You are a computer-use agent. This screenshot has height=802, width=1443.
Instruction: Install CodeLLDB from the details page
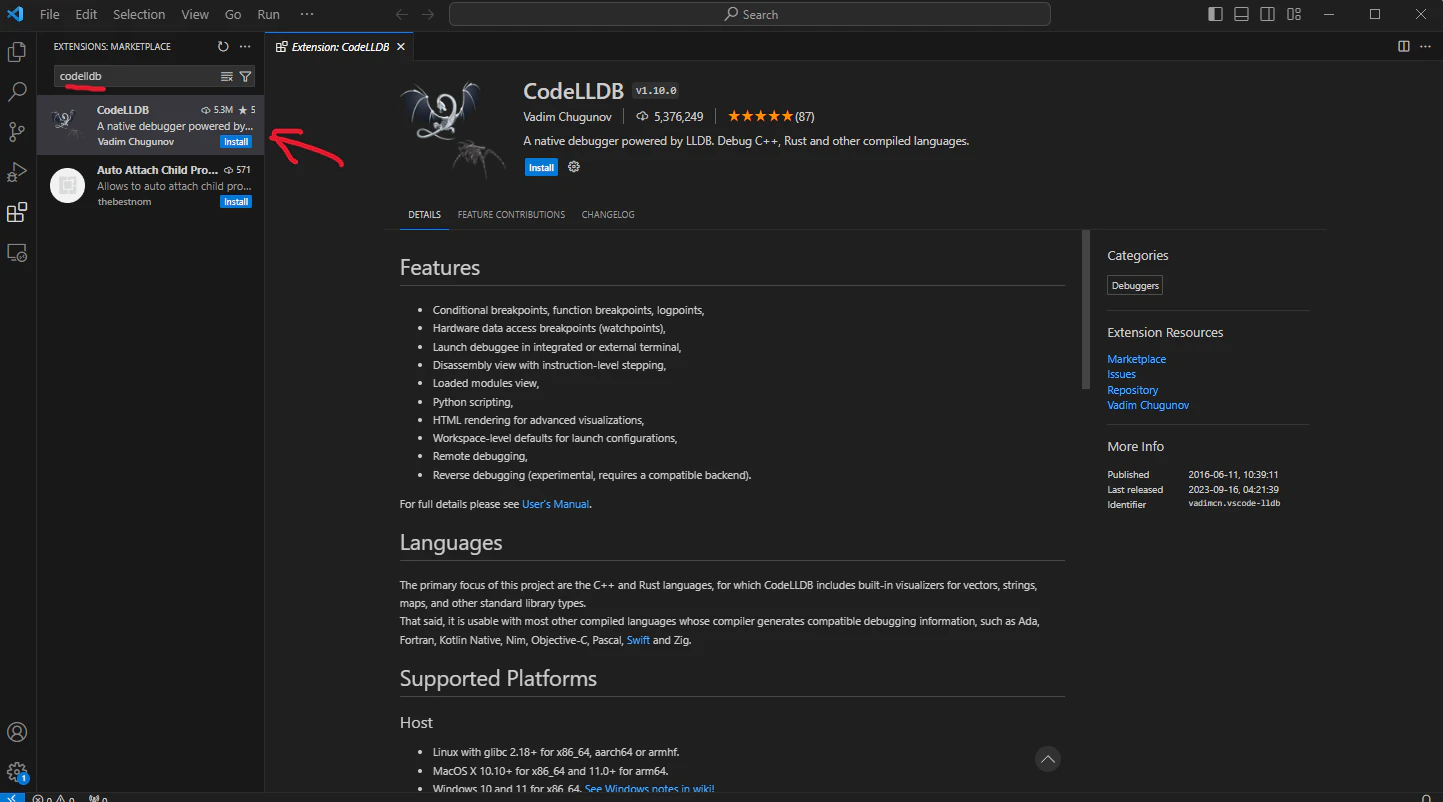pyautogui.click(x=541, y=167)
